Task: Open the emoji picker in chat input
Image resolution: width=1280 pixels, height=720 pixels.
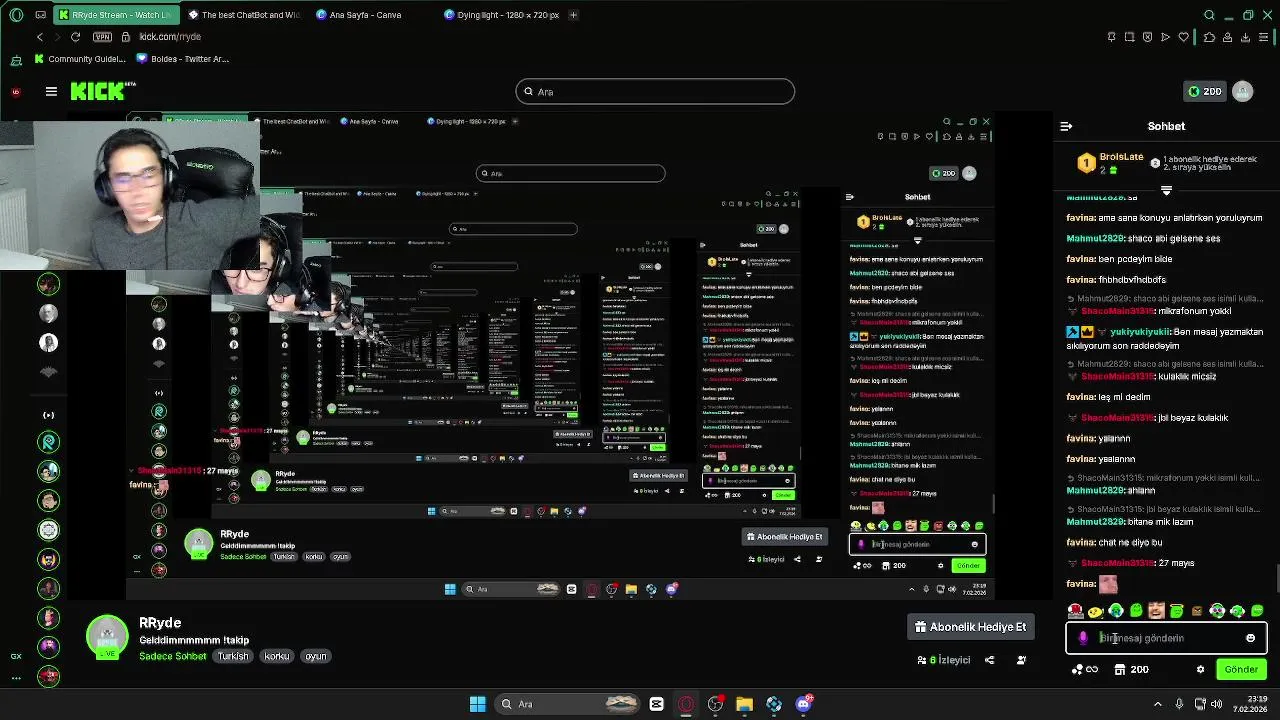Action: click(x=1250, y=638)
